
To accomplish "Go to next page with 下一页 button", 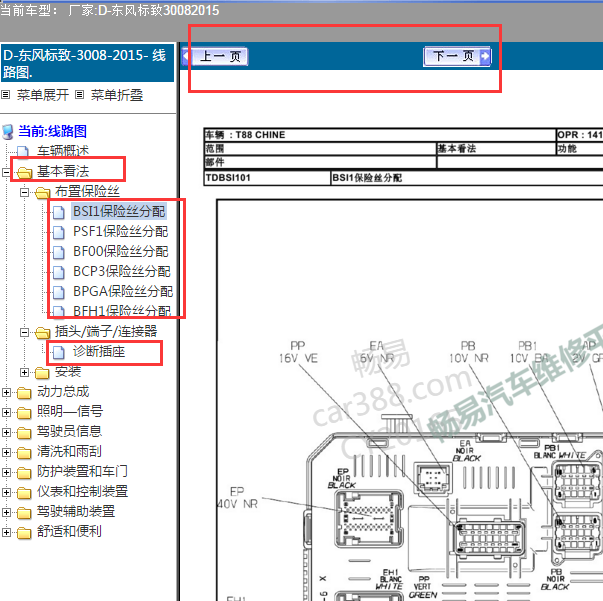I will coord(457,57).
